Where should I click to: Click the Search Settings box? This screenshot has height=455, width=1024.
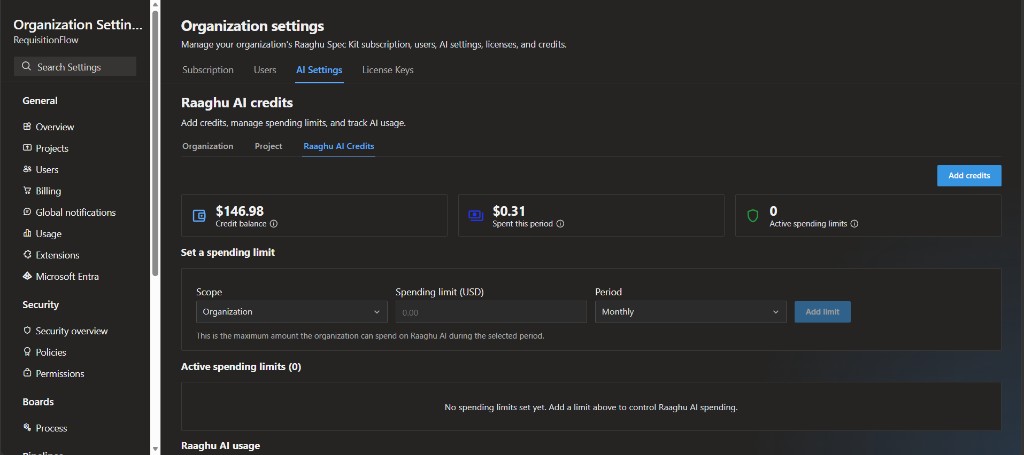(75, 67)
